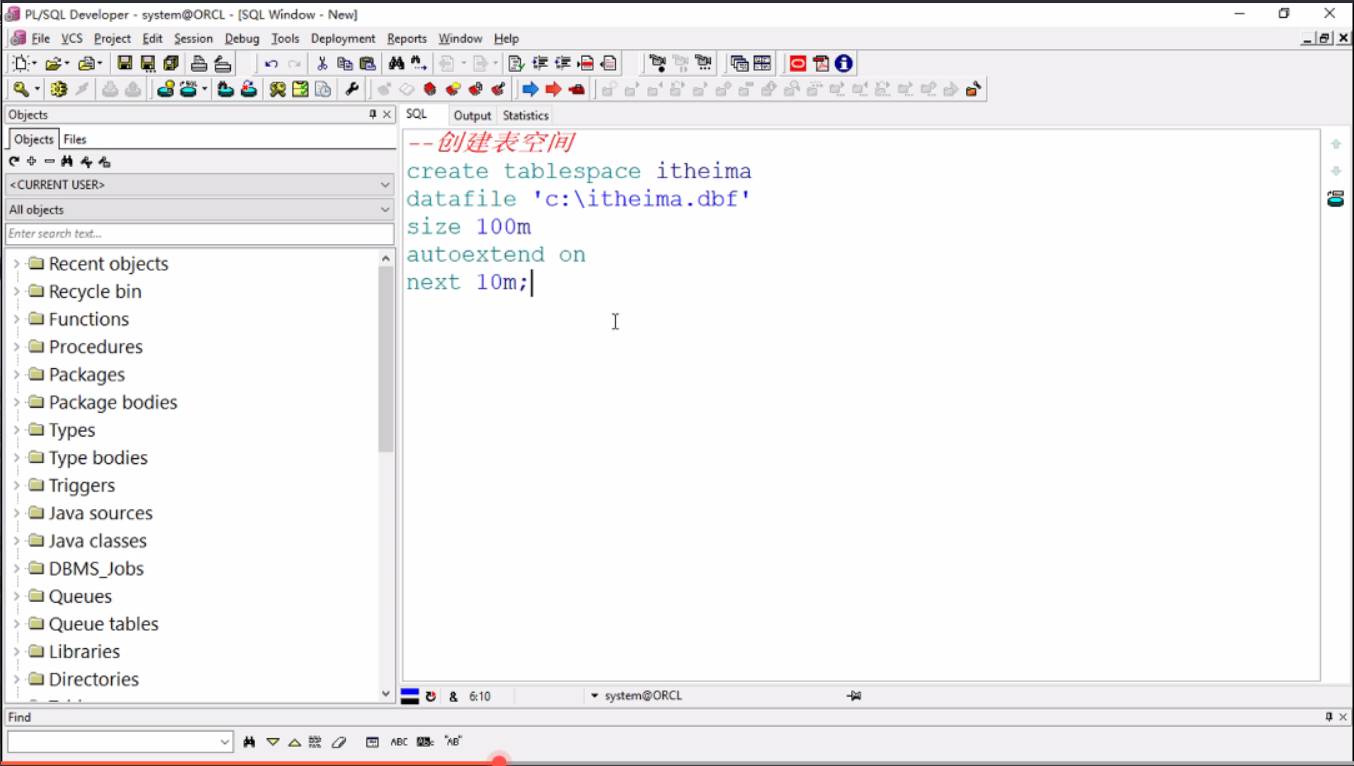
Task: Click the red Oracle logo icon
Action: (798, 63)
